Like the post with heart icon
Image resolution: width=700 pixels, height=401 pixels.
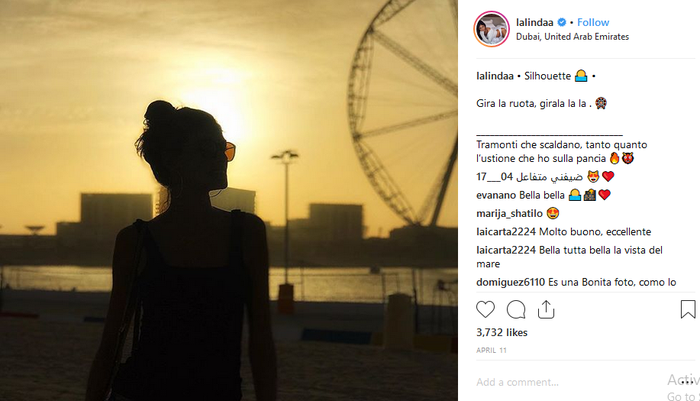point(485,309)
